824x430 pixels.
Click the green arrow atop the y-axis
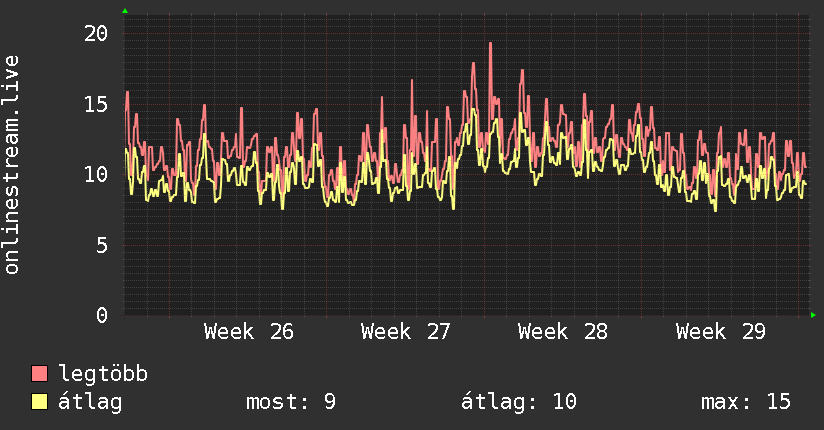125,11
